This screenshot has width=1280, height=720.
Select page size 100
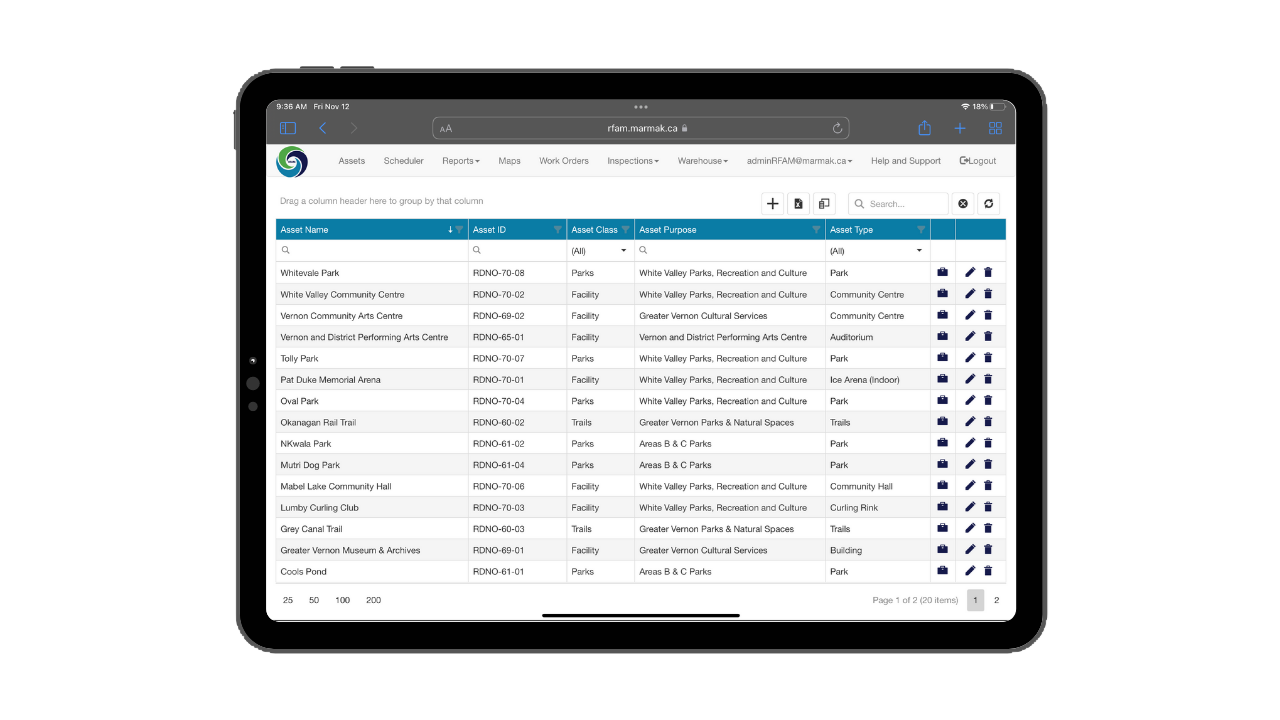(342, 600)
